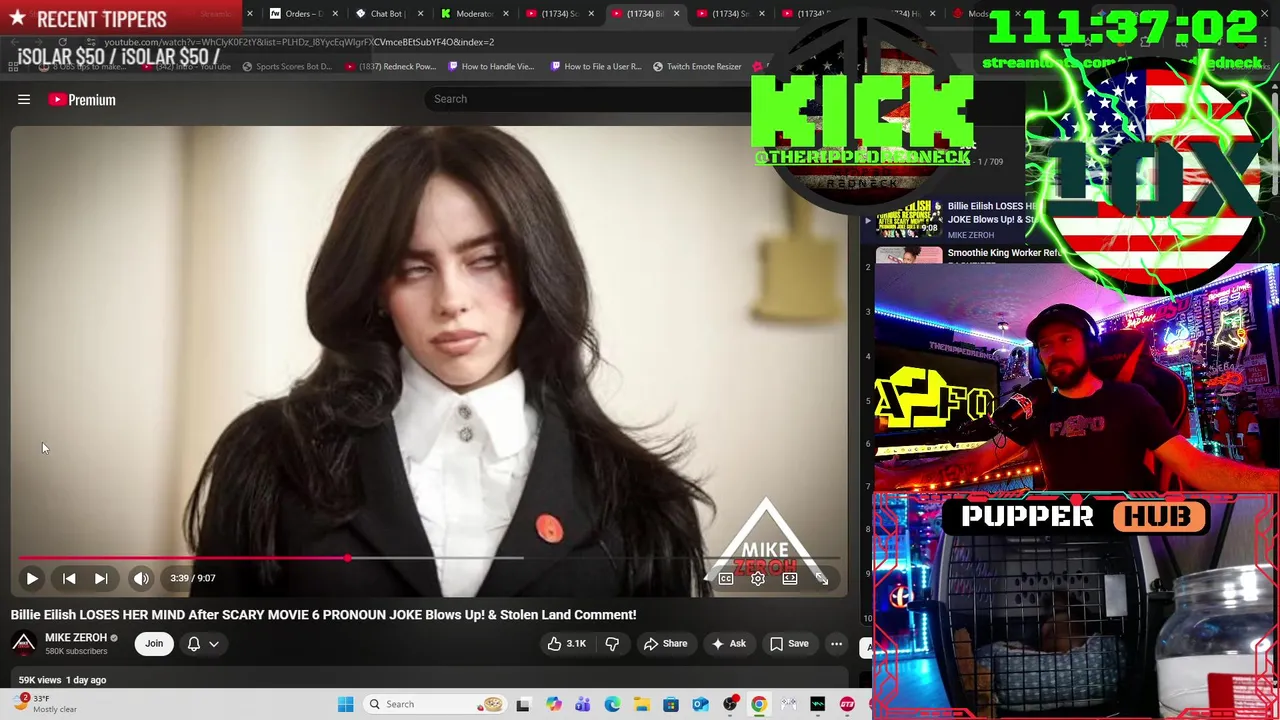Open Microsoft Edge from taskbar
Viewport: 1280px width, 720px height.
pos(612,704)
